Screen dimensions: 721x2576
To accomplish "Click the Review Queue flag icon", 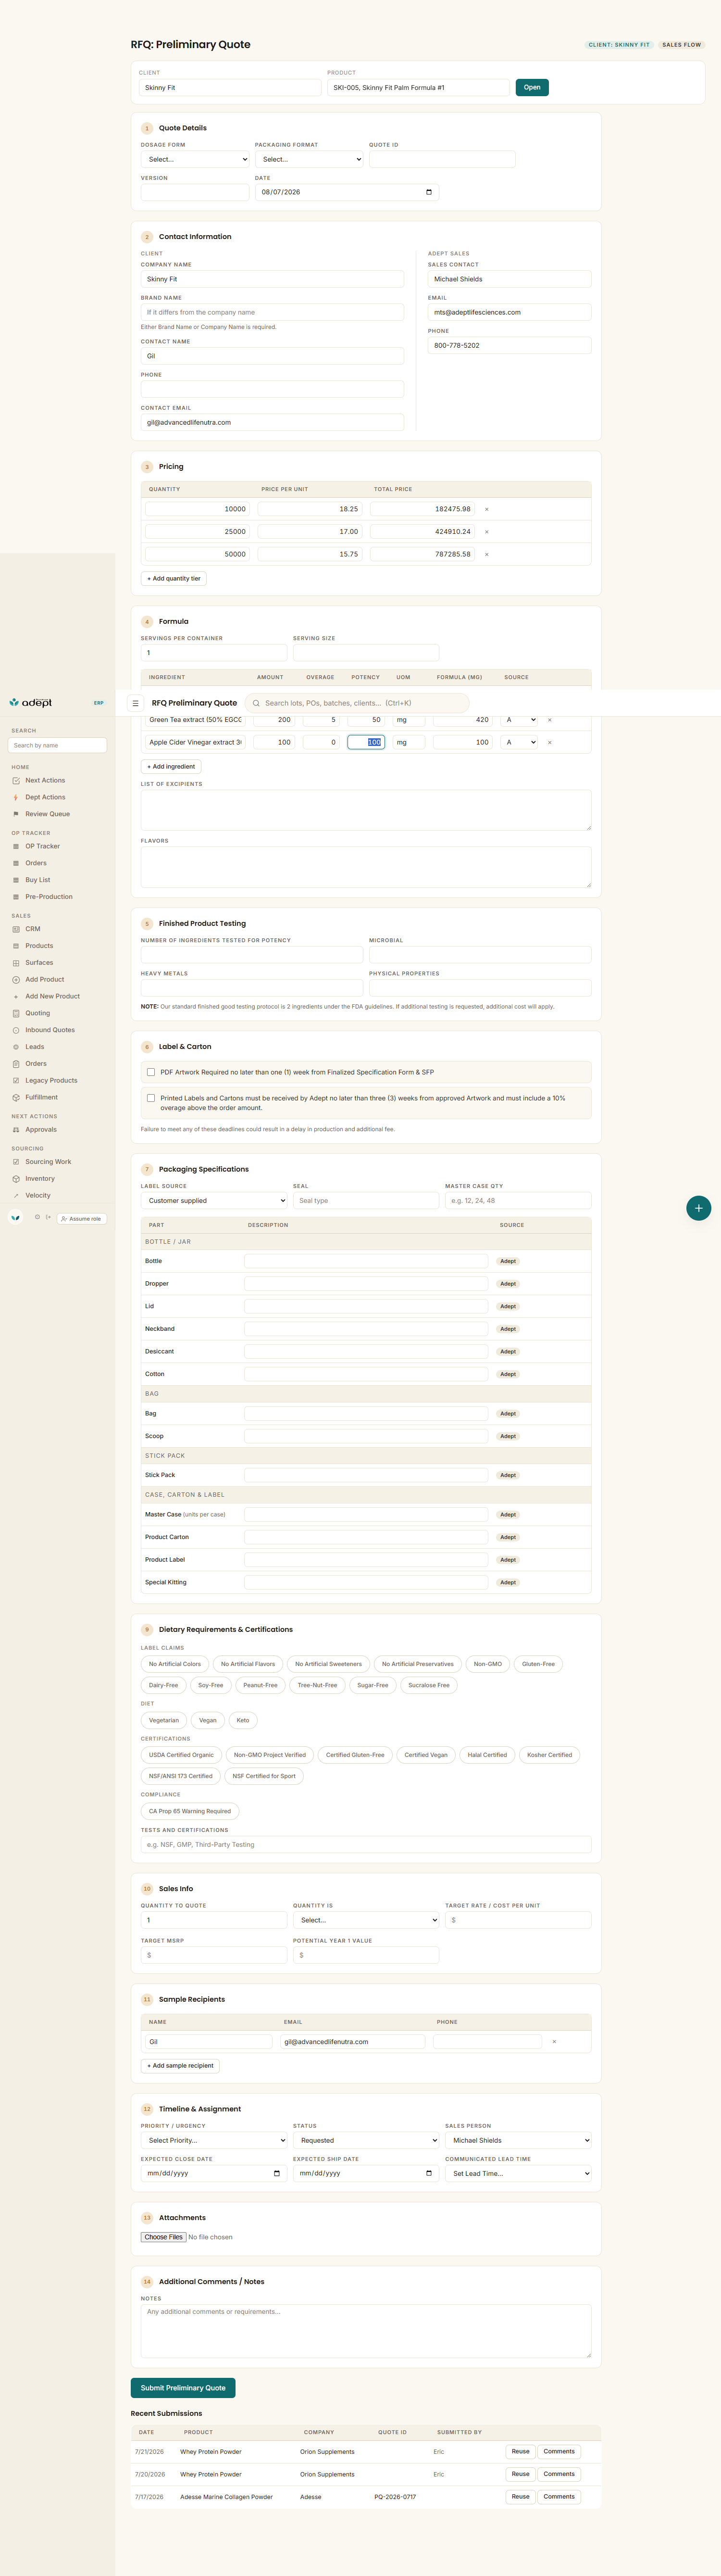I will point(16,814).
